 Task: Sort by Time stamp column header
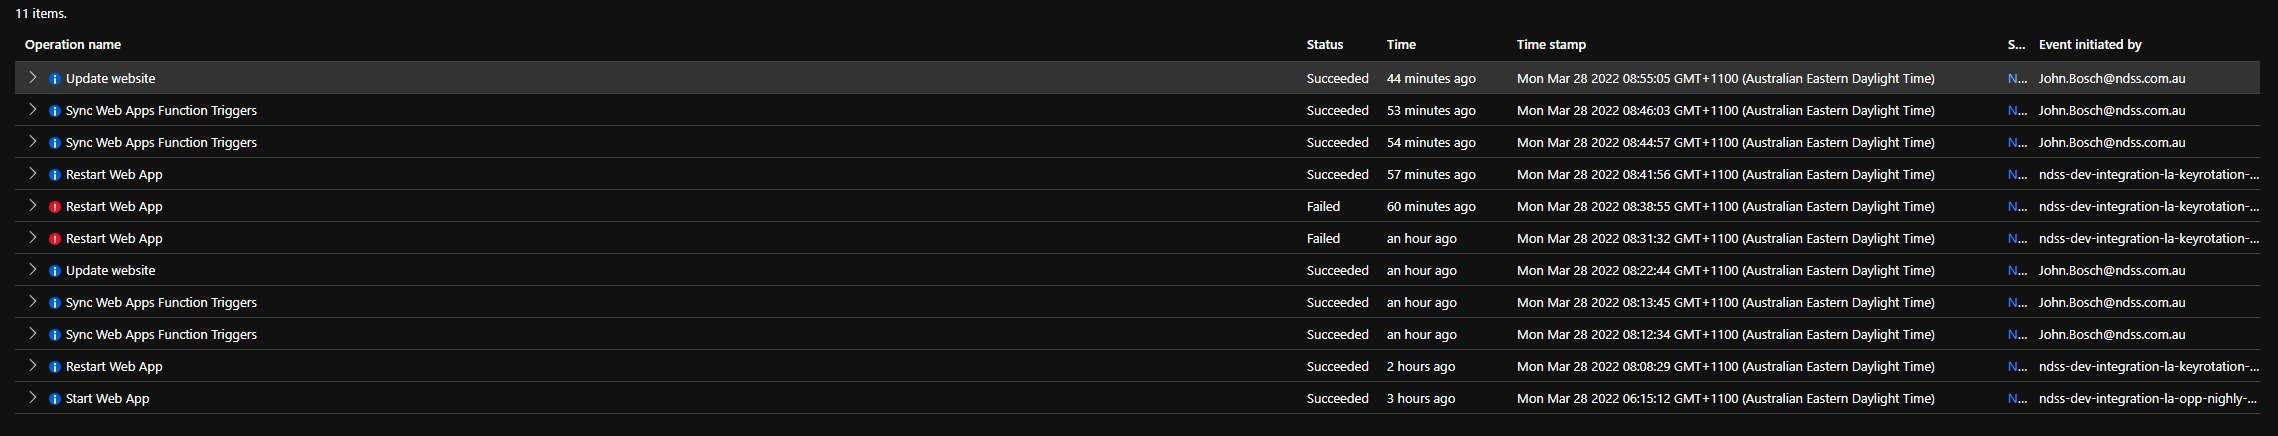[x=1551, y=44]
